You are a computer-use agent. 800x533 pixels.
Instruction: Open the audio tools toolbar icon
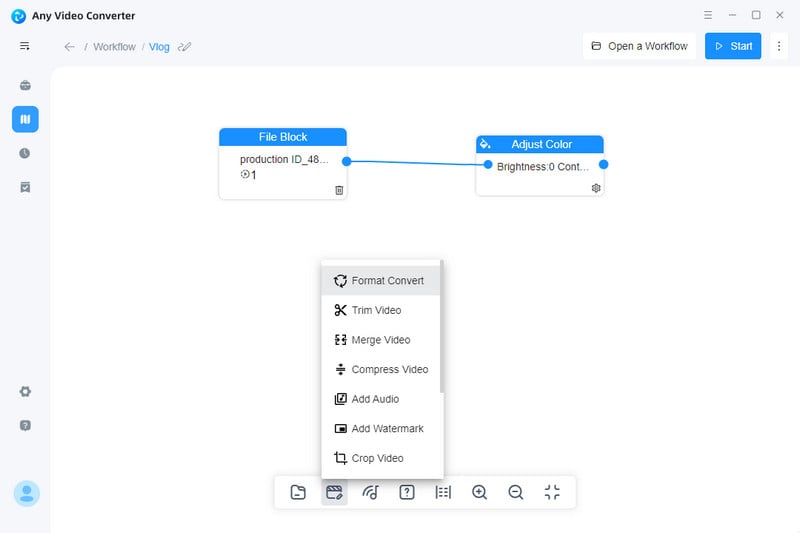(370, 492)
